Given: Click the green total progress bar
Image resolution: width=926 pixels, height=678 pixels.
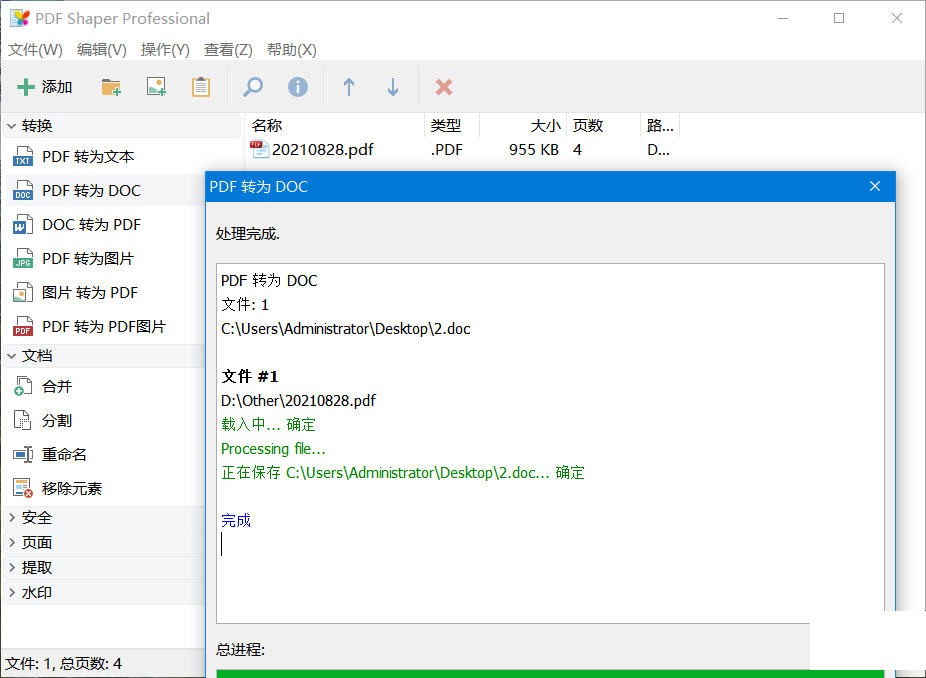Looking at the screenshot, I should (550, 674).
